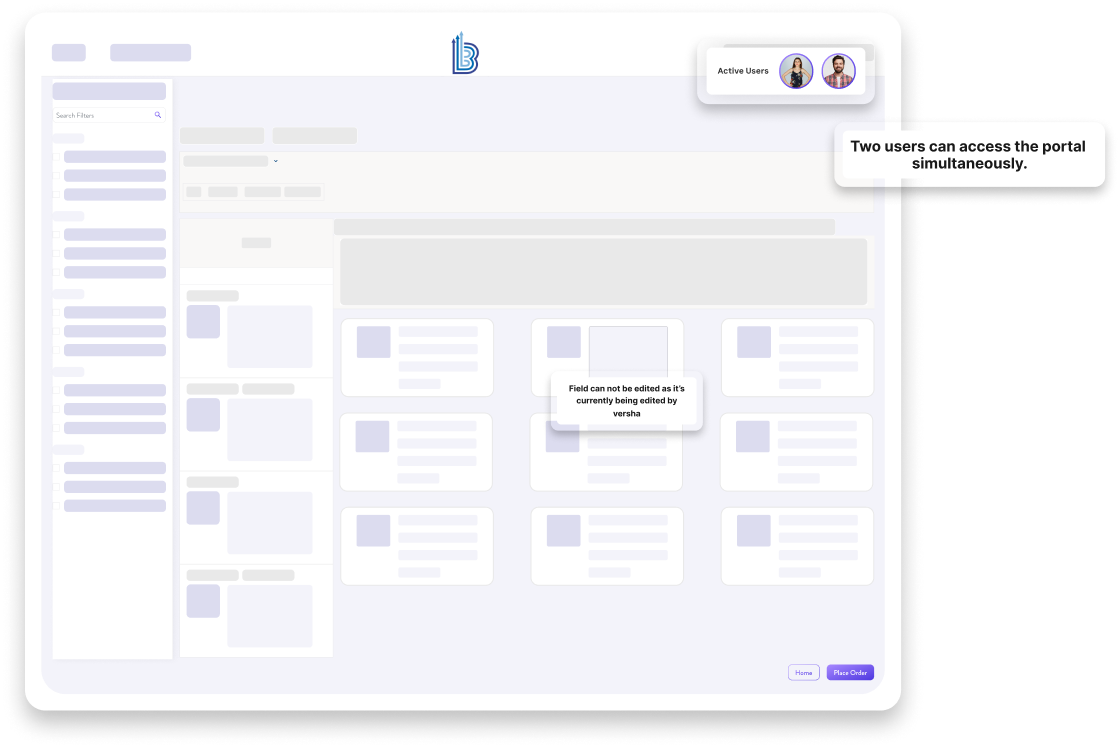The width and height of the screenshot is (1118, 748).
Task: Check the first filter checkbox in the sidebar
Action: (x=55, y=157)
